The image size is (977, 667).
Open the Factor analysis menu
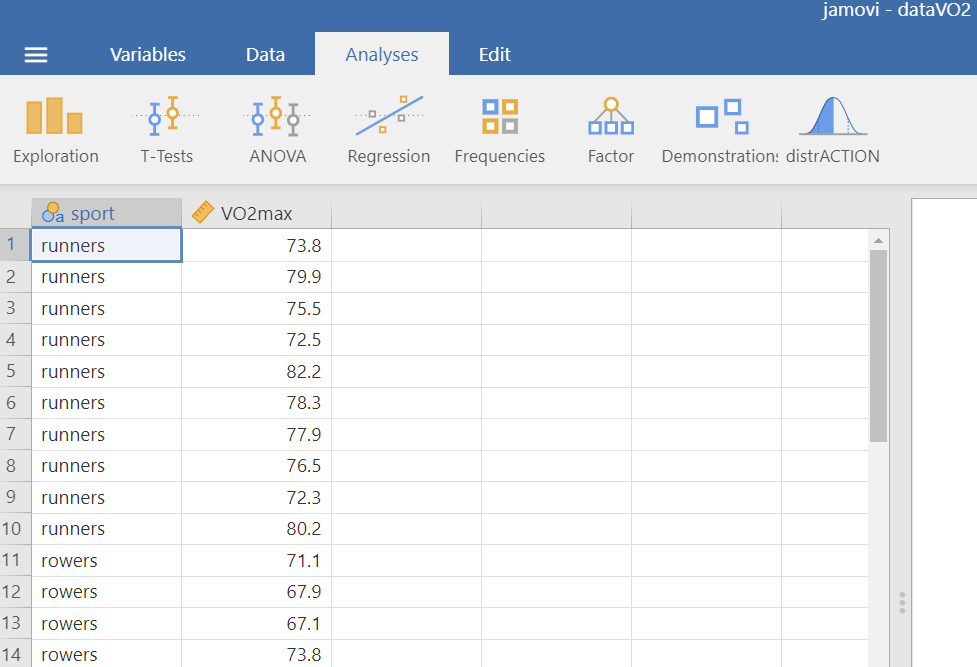610,130
